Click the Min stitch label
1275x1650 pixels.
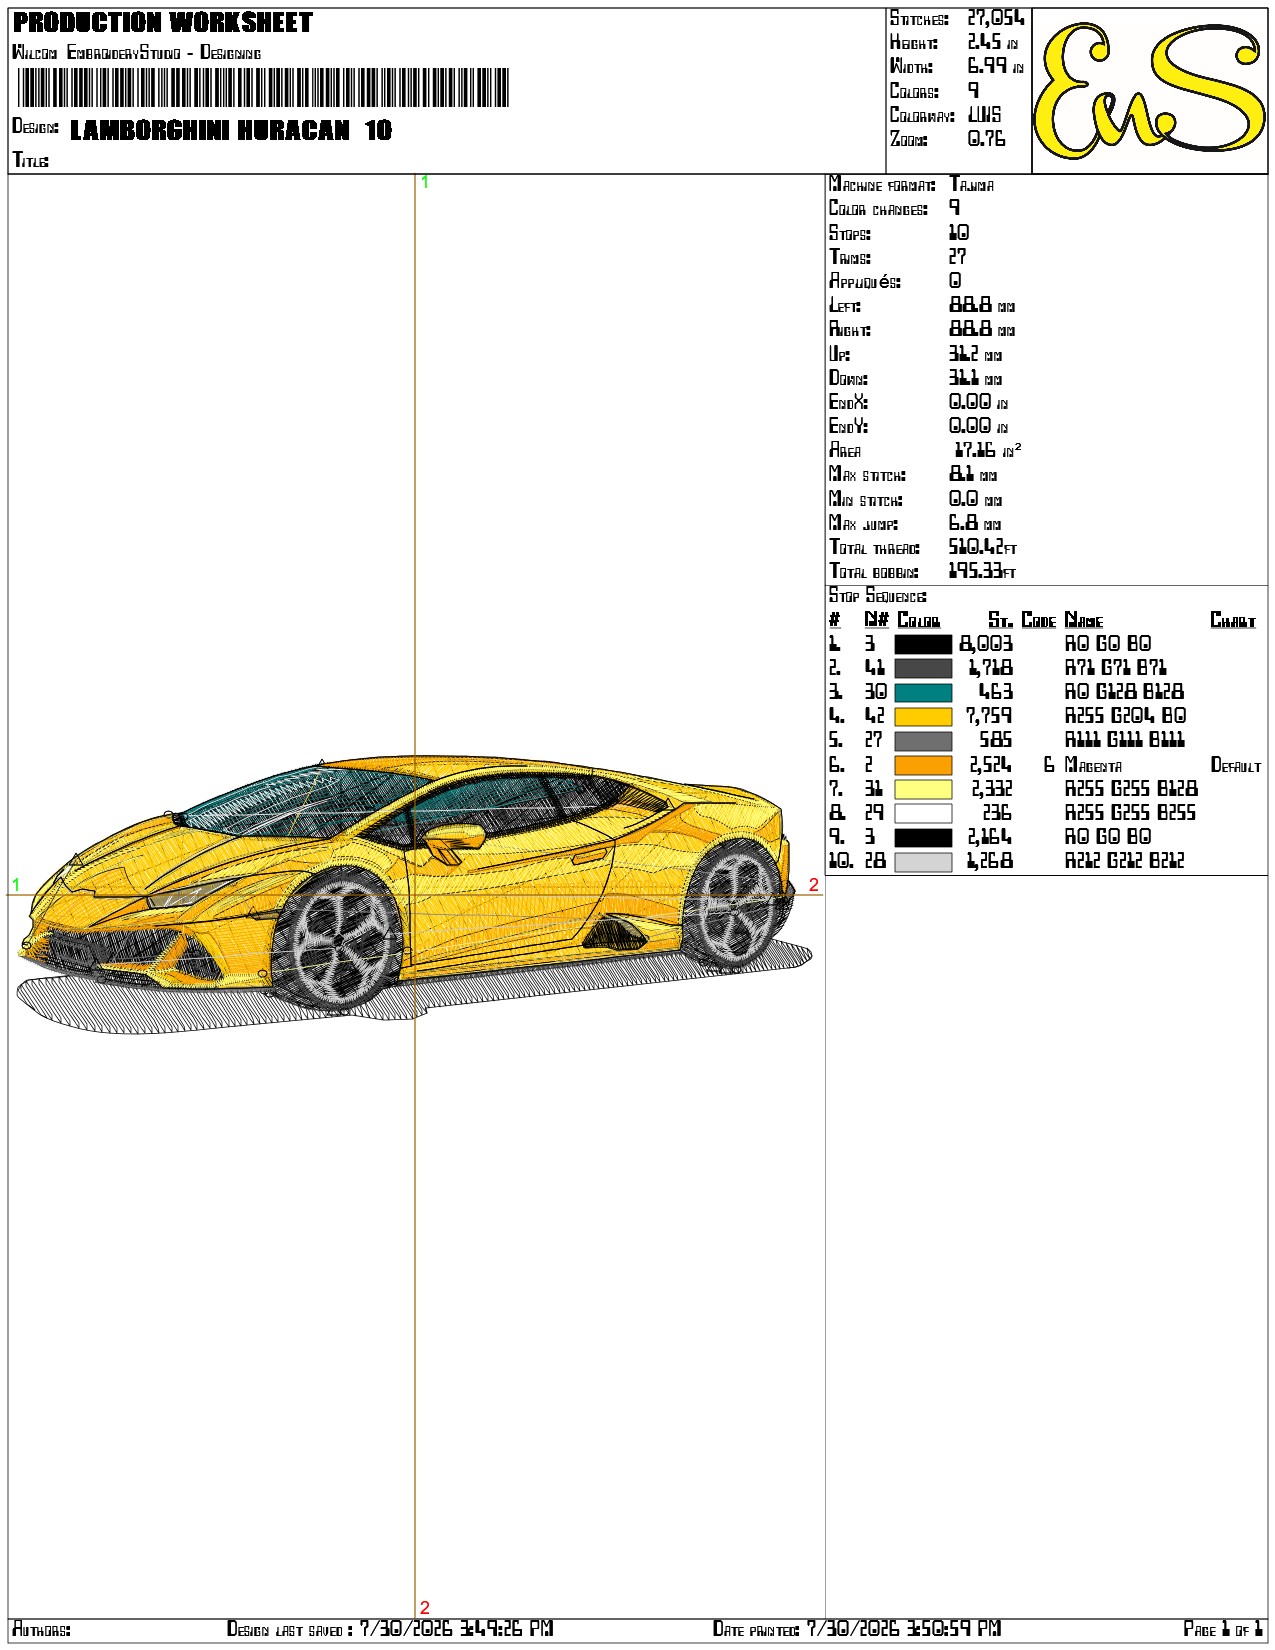coord(865,499)
